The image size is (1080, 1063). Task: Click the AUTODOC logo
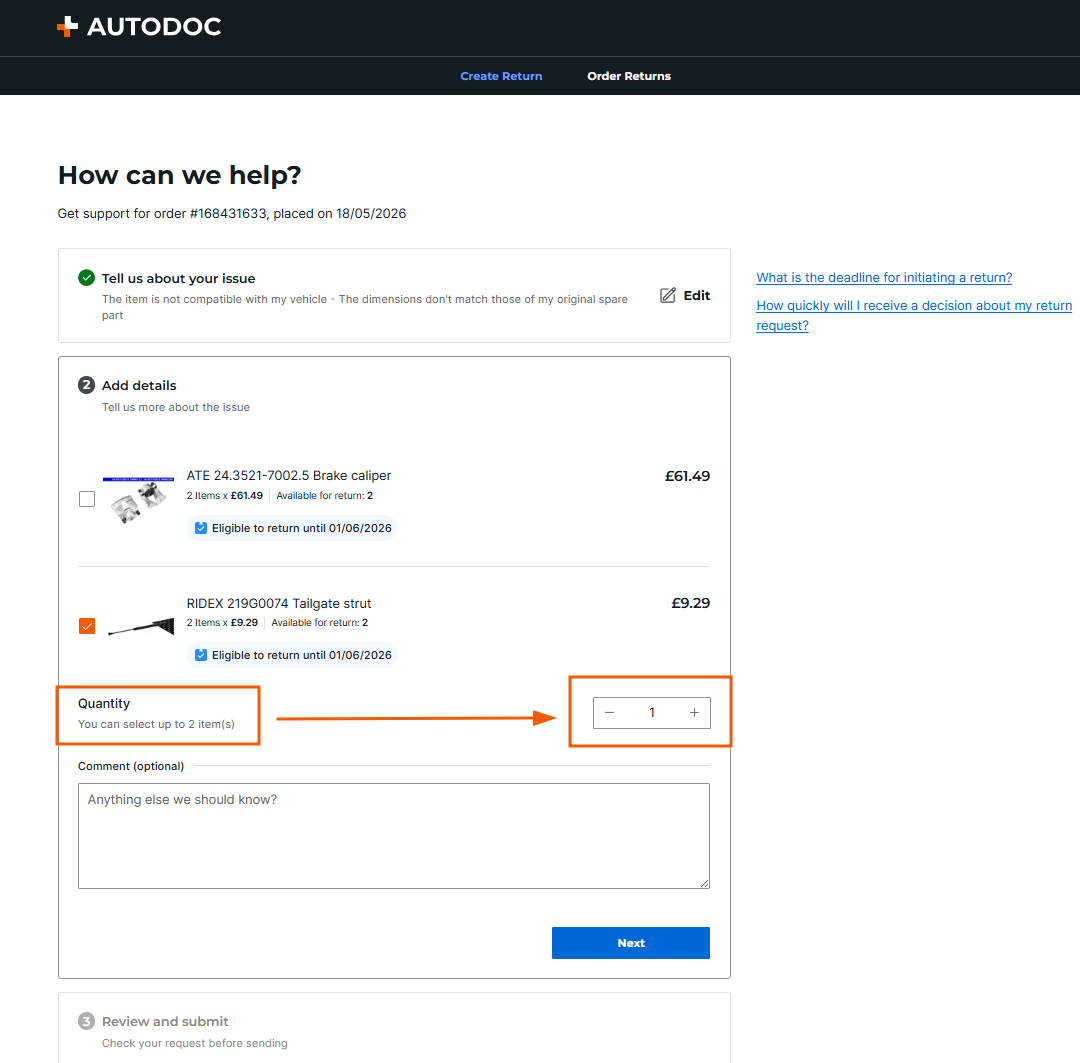(138, 27)
